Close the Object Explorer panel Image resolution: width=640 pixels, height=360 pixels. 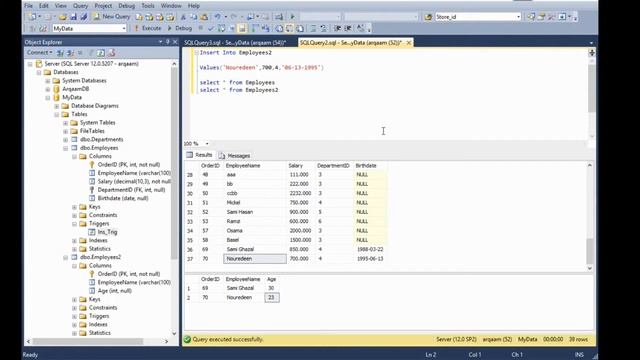[x=175, y=42]
